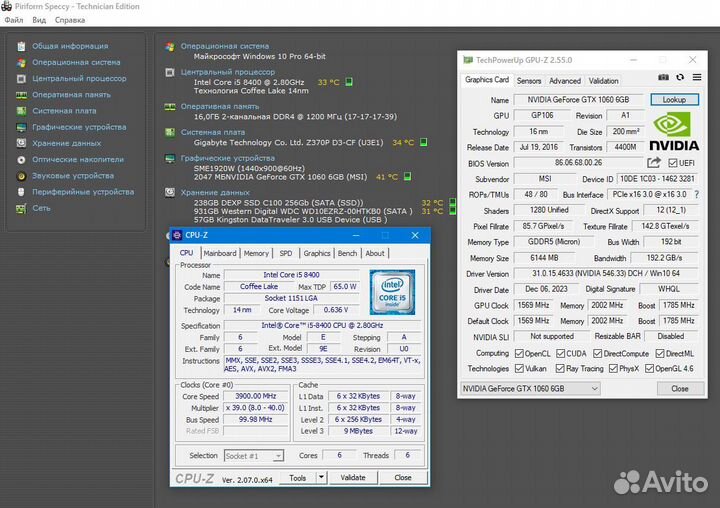The height and width of the screenshot is (508, 720).
Task: Open Оперативная память summary heading link
Action: click(220, 106)
